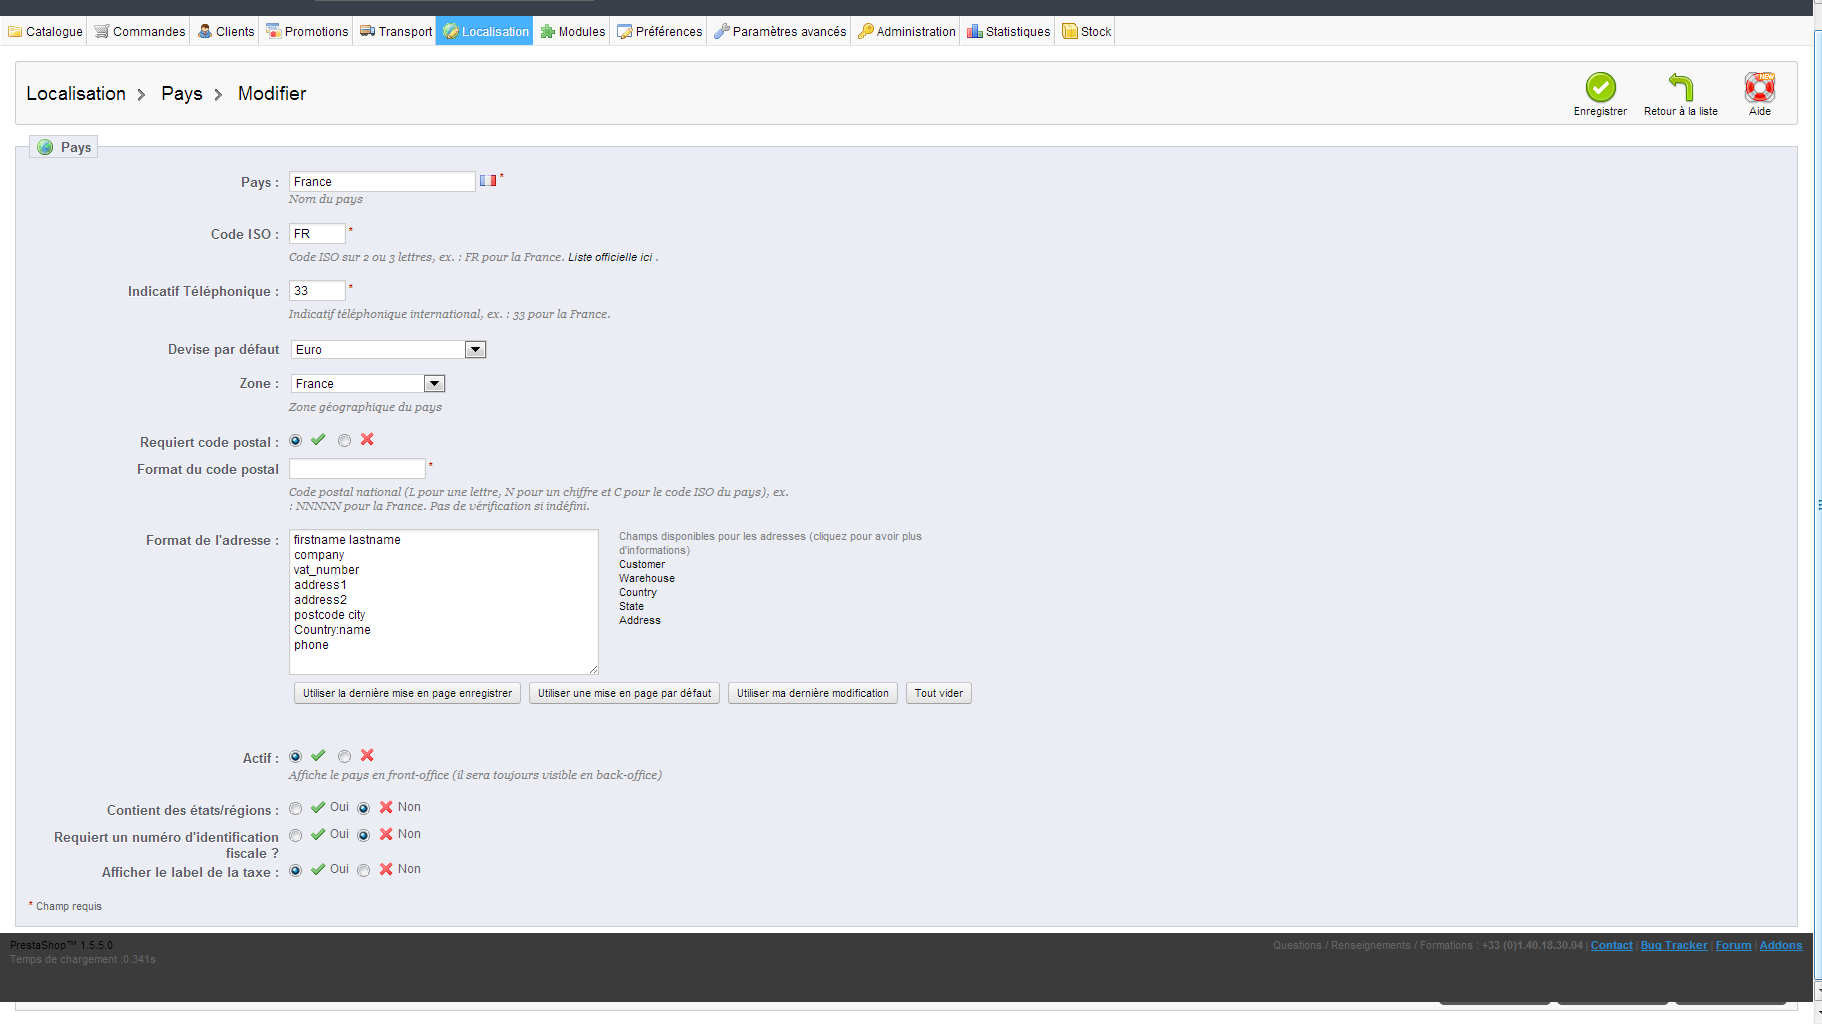
Task: Click the green check beside Requiert code postal
Action: (318, 440)
